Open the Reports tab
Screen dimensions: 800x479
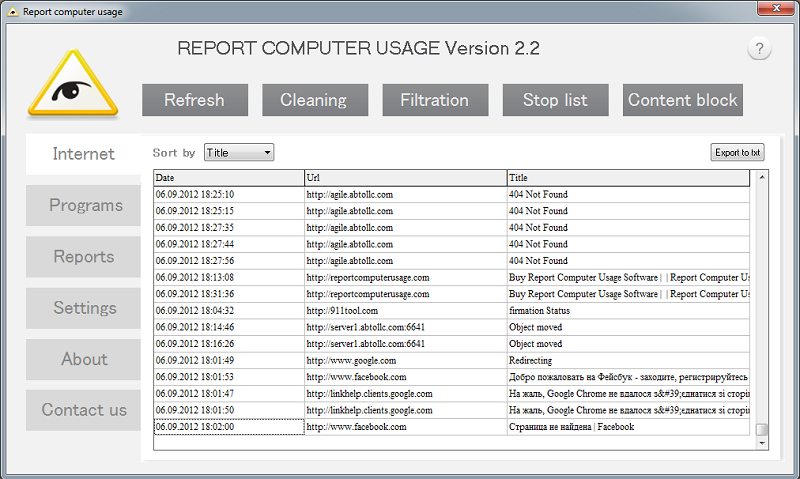(x=84, y=257)
